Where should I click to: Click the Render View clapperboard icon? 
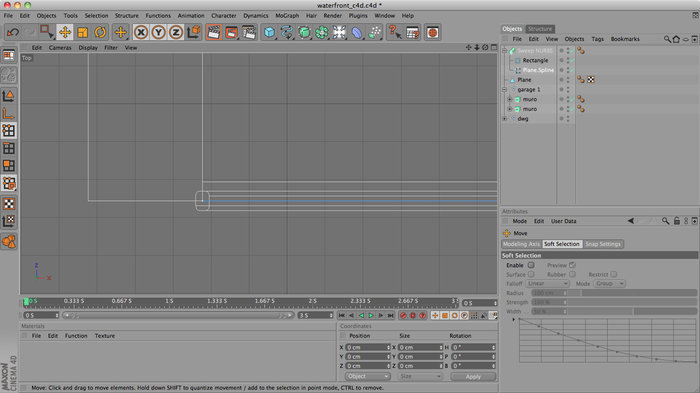[x=214, y=32]
